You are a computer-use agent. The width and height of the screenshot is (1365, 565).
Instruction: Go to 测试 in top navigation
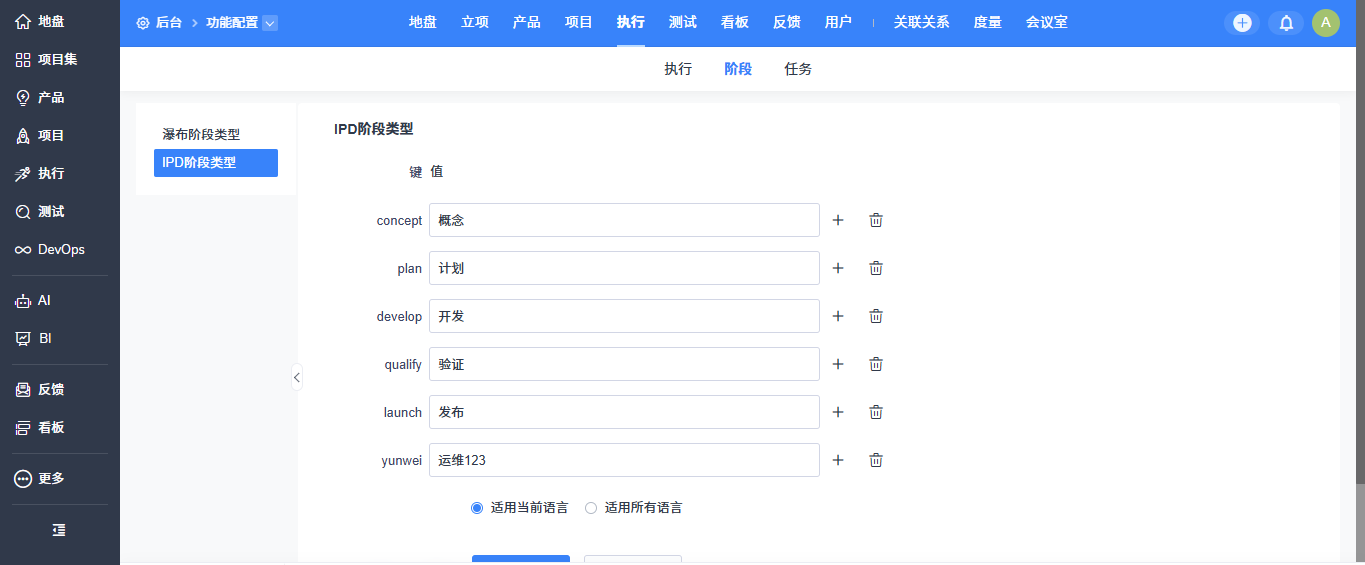click(683, 22)
